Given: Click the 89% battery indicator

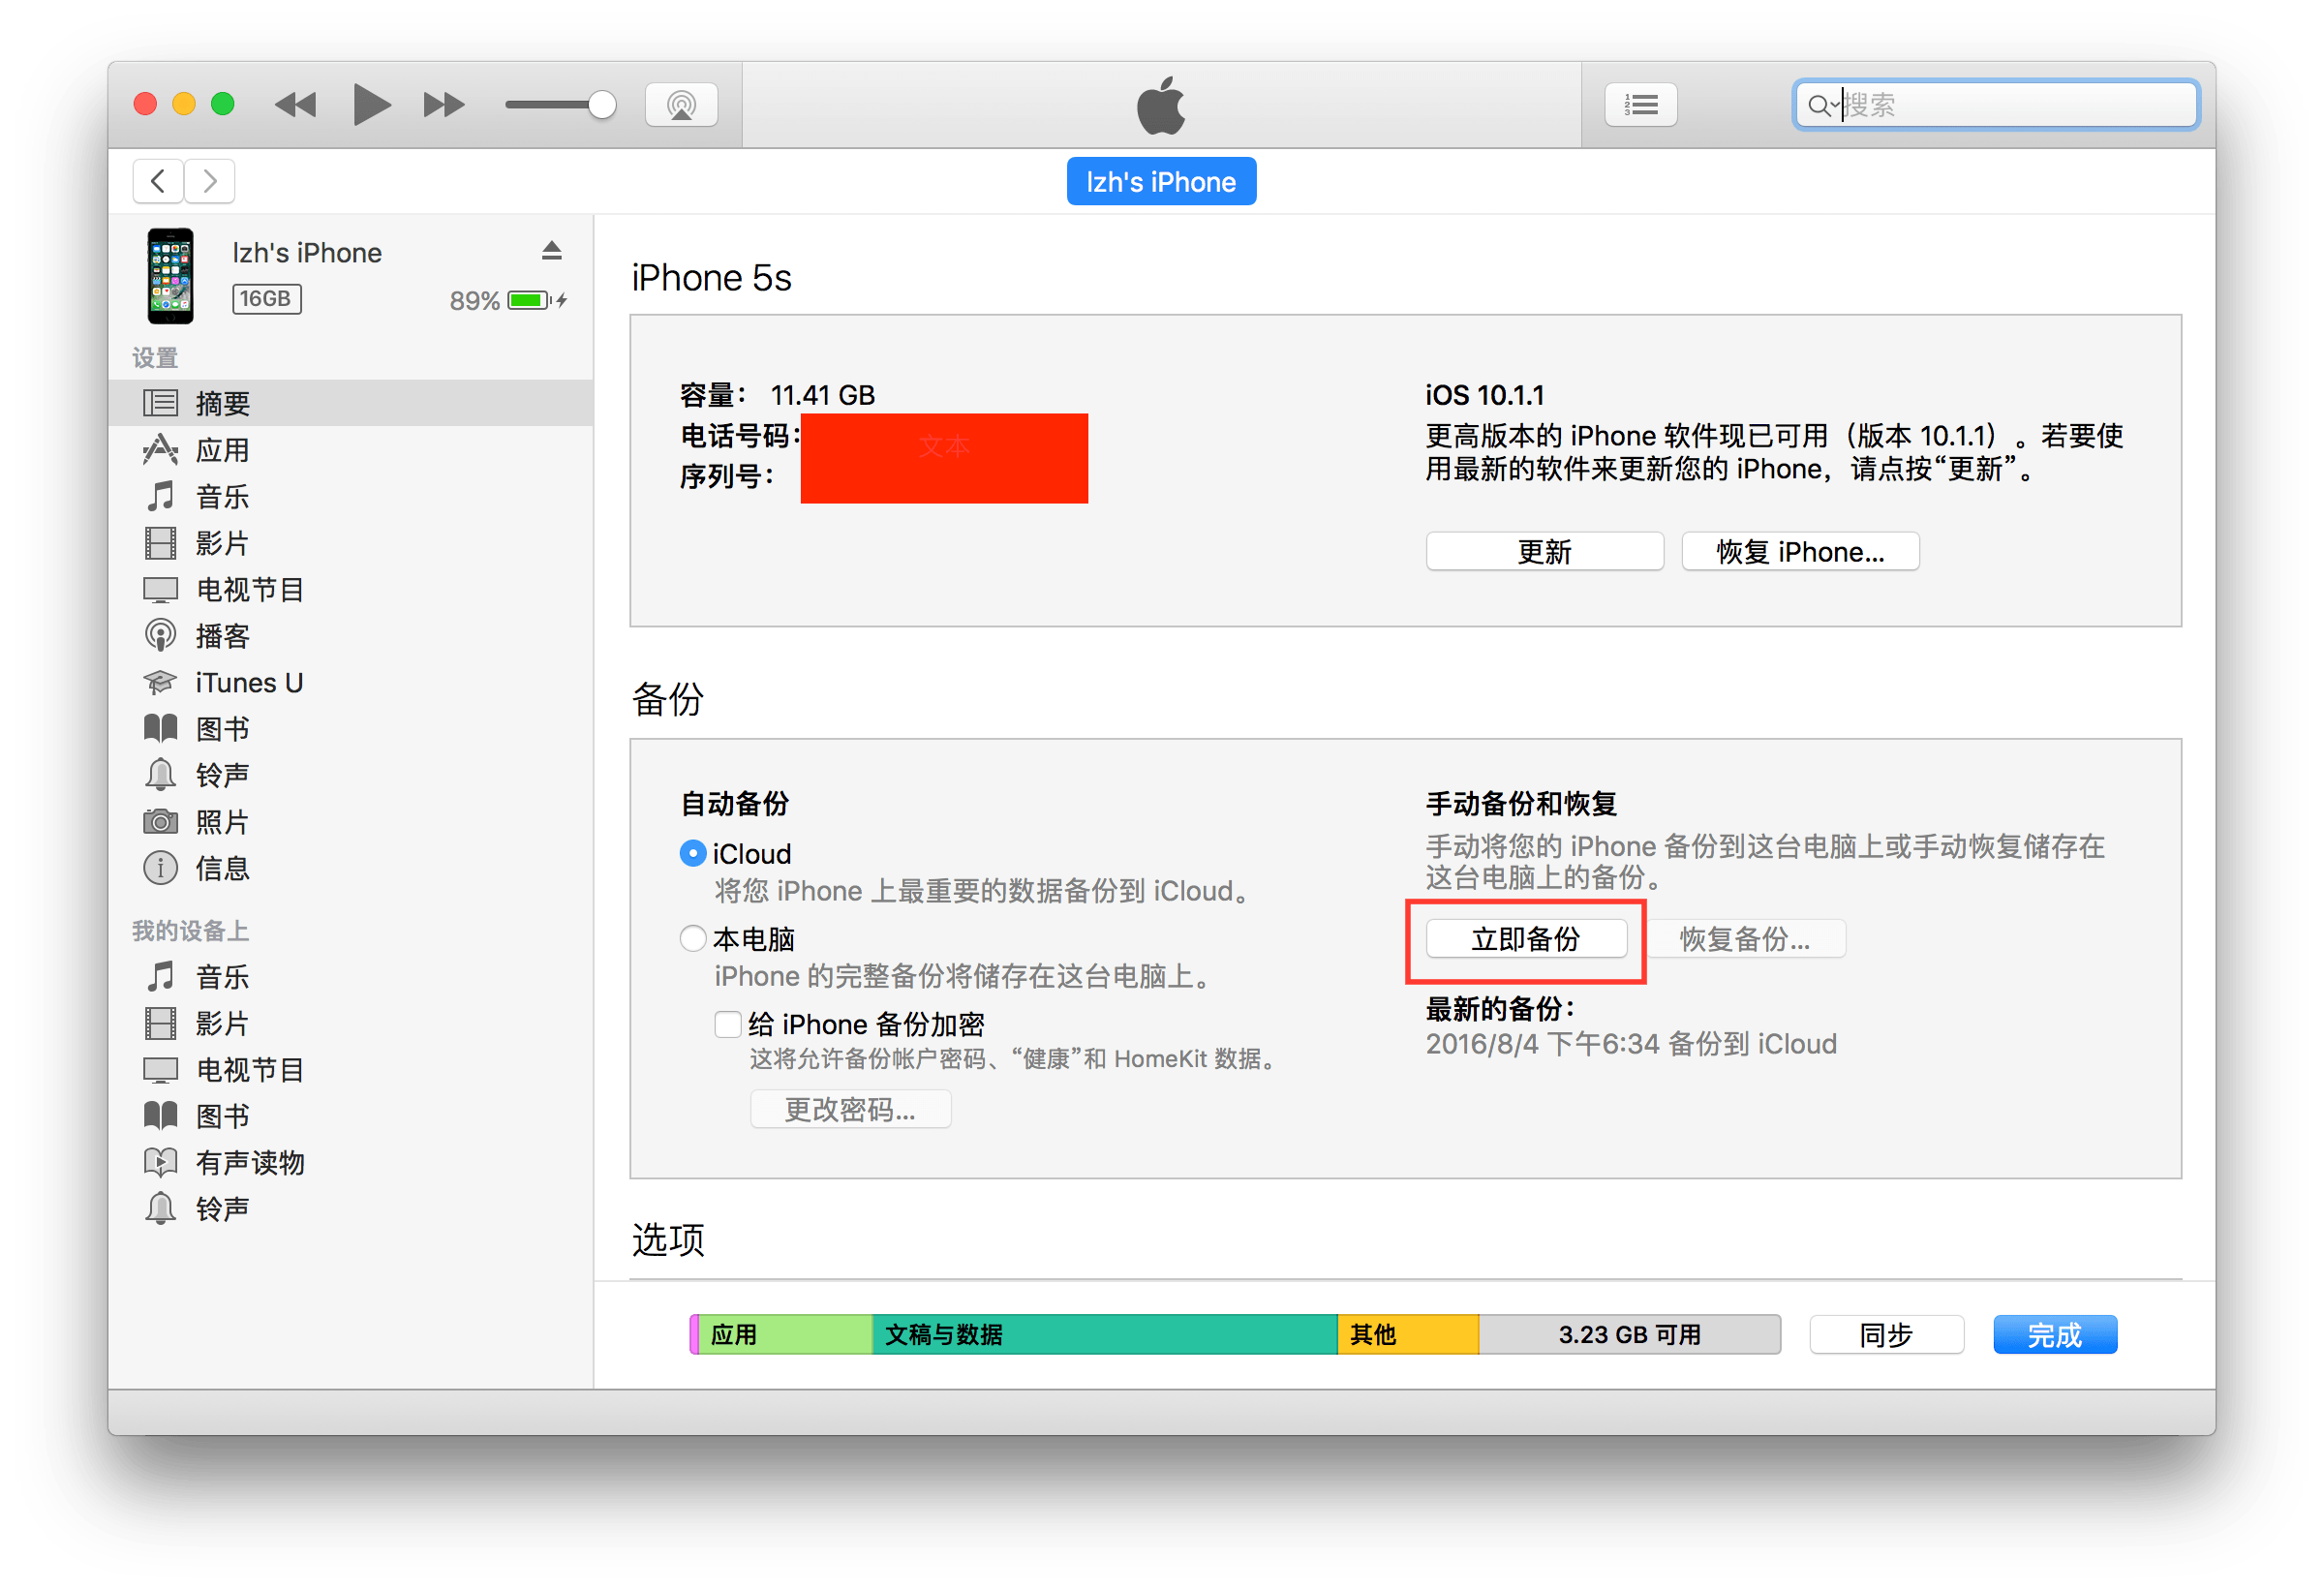Looking at the screenshot, I should click(x=508, y=300).
